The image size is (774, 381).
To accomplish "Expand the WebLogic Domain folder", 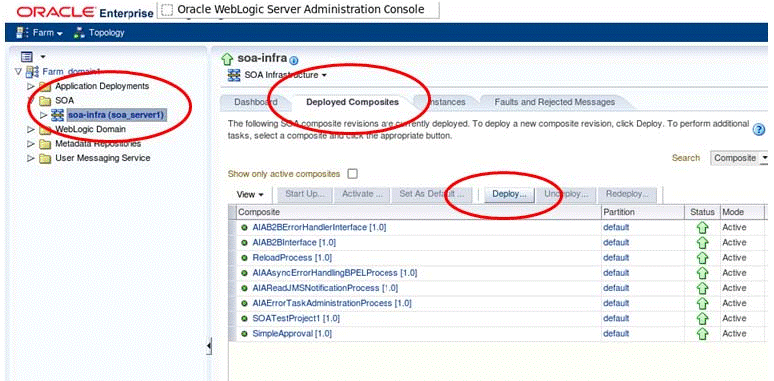I will [x=31, y=129].
